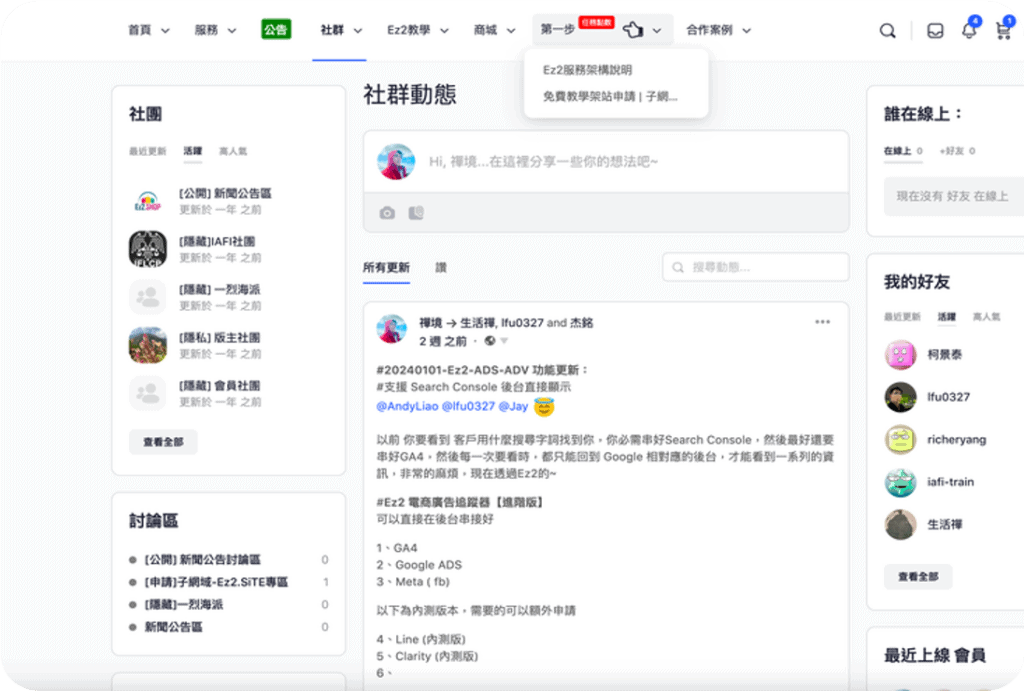Switch to the 讚 activity tab
1024x691 pixels.
pyautogui.click(x=441, y=268)
